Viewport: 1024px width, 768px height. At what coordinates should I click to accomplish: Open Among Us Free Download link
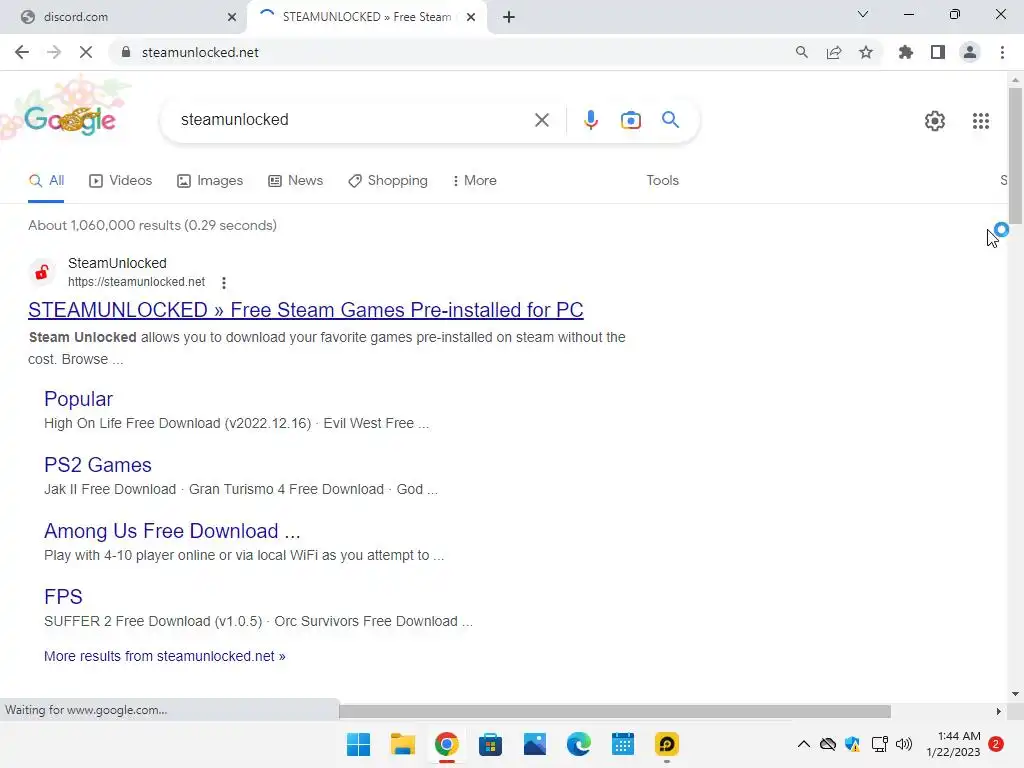tap(172, 531)
